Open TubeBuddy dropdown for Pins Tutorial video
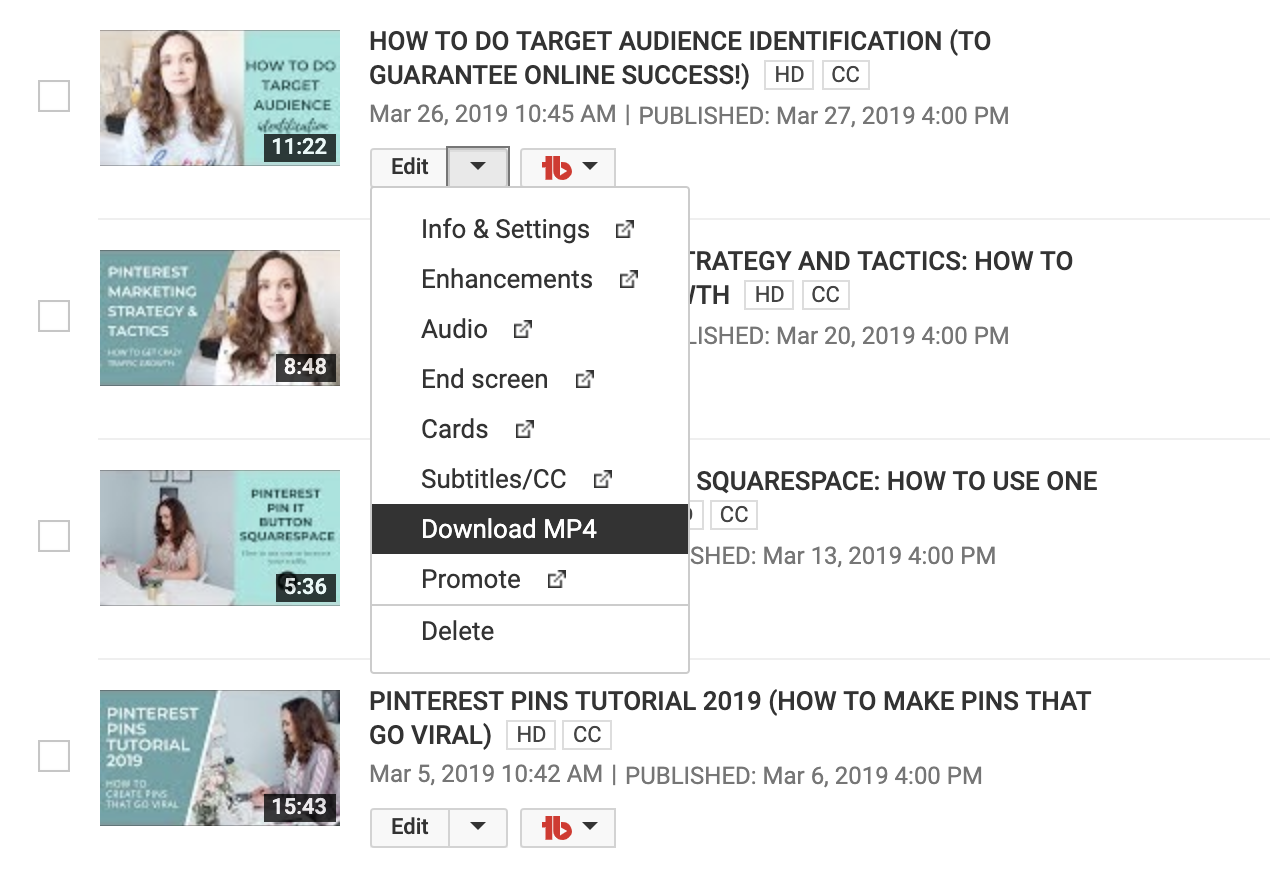 click(568, 828)
